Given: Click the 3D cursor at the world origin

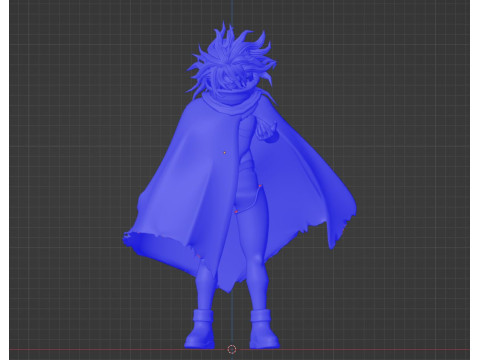Looking at the screenshot, I should (x=232, y=349).
